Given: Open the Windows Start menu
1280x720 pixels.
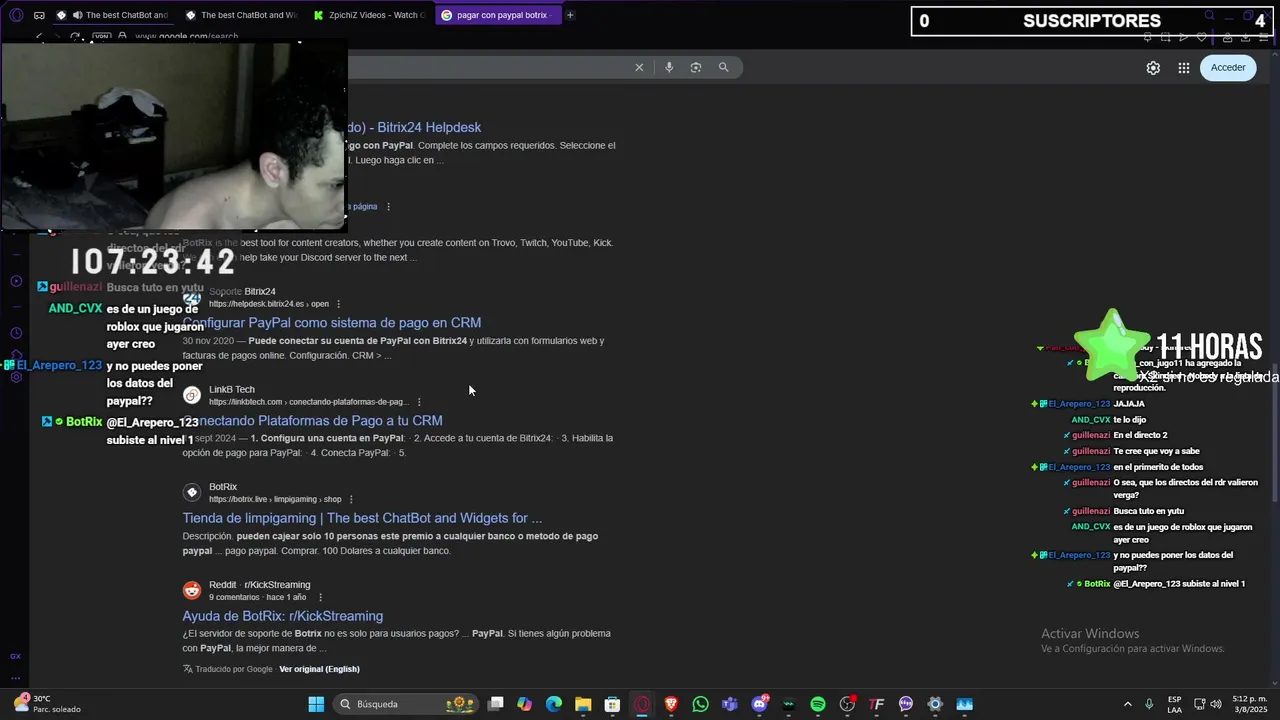Looking at the screenshot, I should click(x=316, y=704).
